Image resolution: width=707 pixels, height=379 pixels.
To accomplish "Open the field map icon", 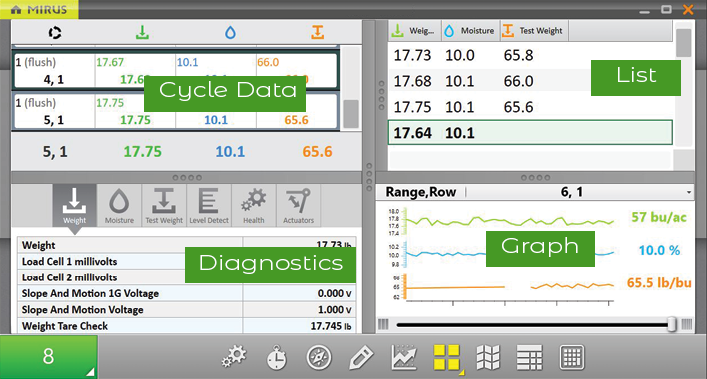I will [488, 357].
